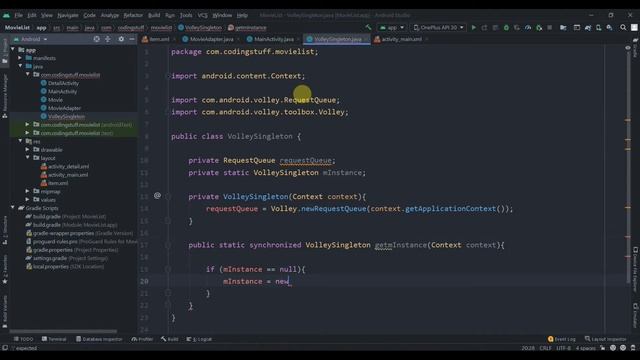Collapse the layout folder

(x=27, y=158)
